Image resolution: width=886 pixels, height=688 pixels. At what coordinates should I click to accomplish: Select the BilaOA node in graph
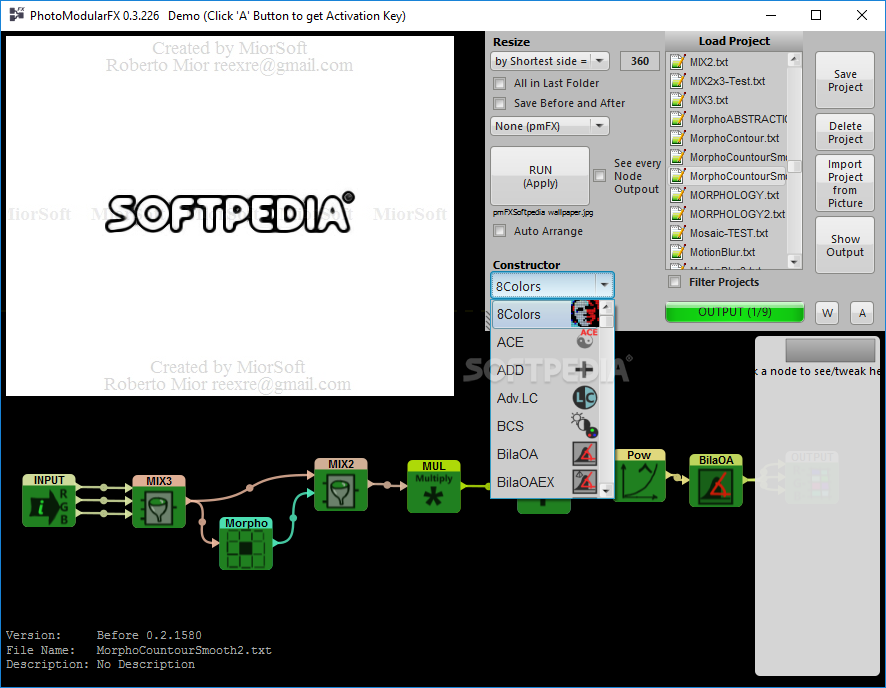click(x=716, y=480)
